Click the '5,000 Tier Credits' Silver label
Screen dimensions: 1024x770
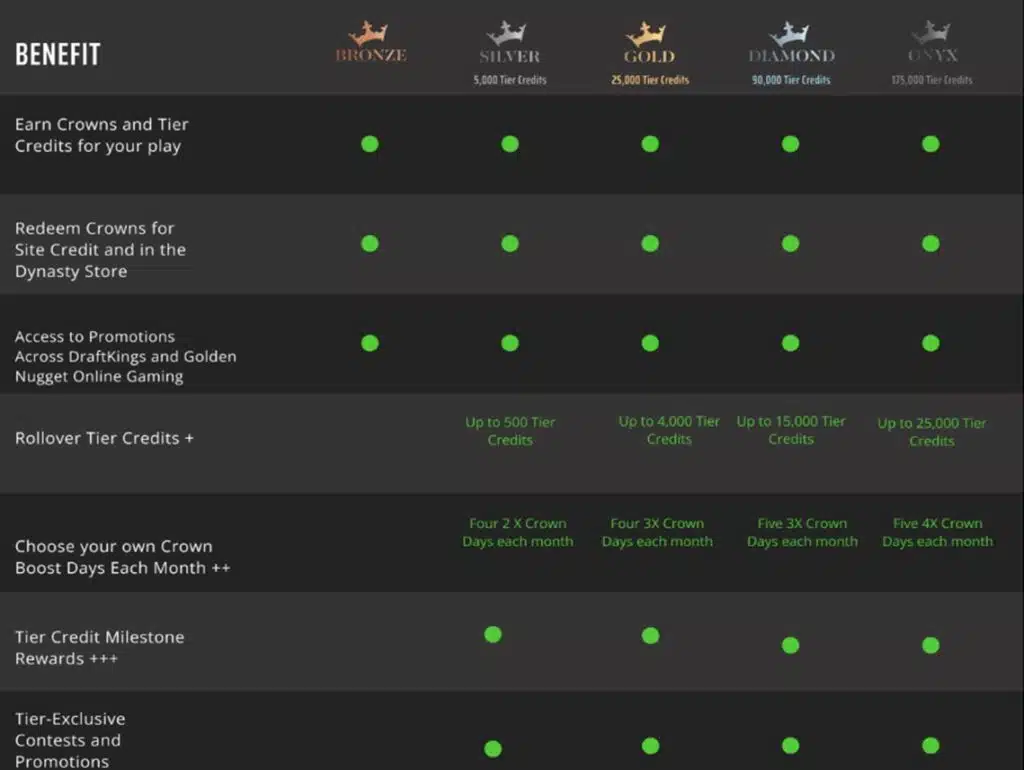point(510,80)
